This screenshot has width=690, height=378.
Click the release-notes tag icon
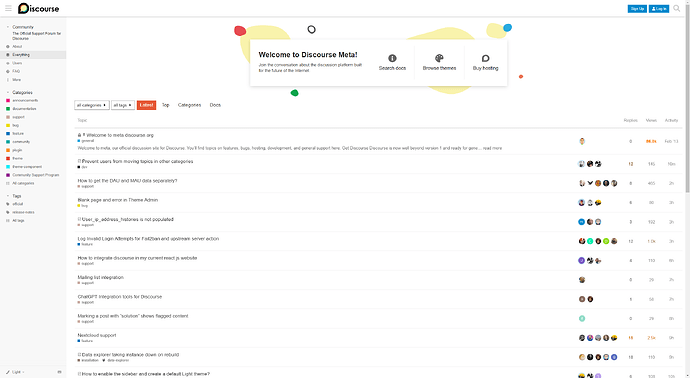click(x=7, y=212)
